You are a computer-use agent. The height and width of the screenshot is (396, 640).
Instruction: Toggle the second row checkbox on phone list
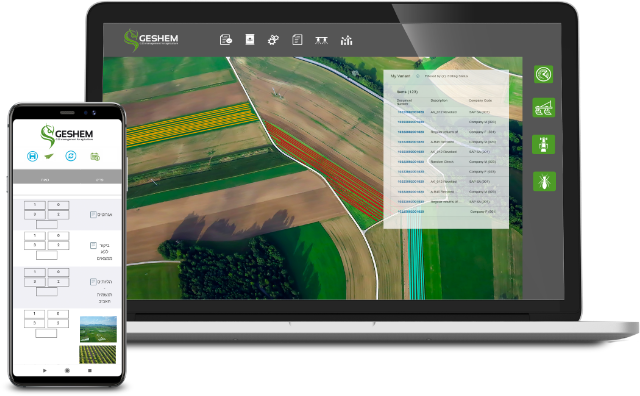[x=93, y=245]
